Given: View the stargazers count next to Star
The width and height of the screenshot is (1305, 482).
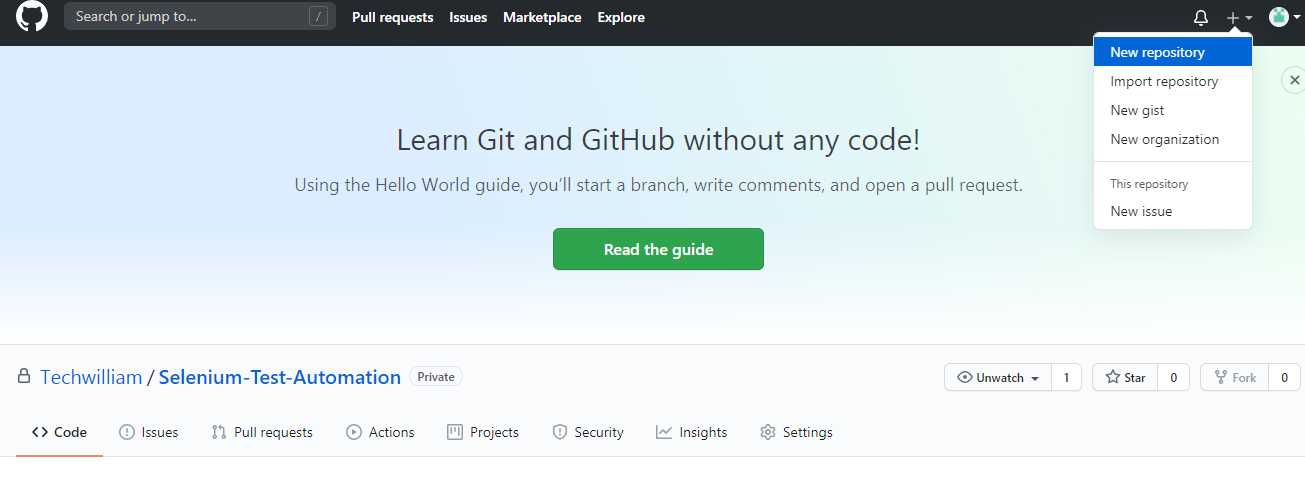Looking at the screenshot, I should pos(1173,377).
